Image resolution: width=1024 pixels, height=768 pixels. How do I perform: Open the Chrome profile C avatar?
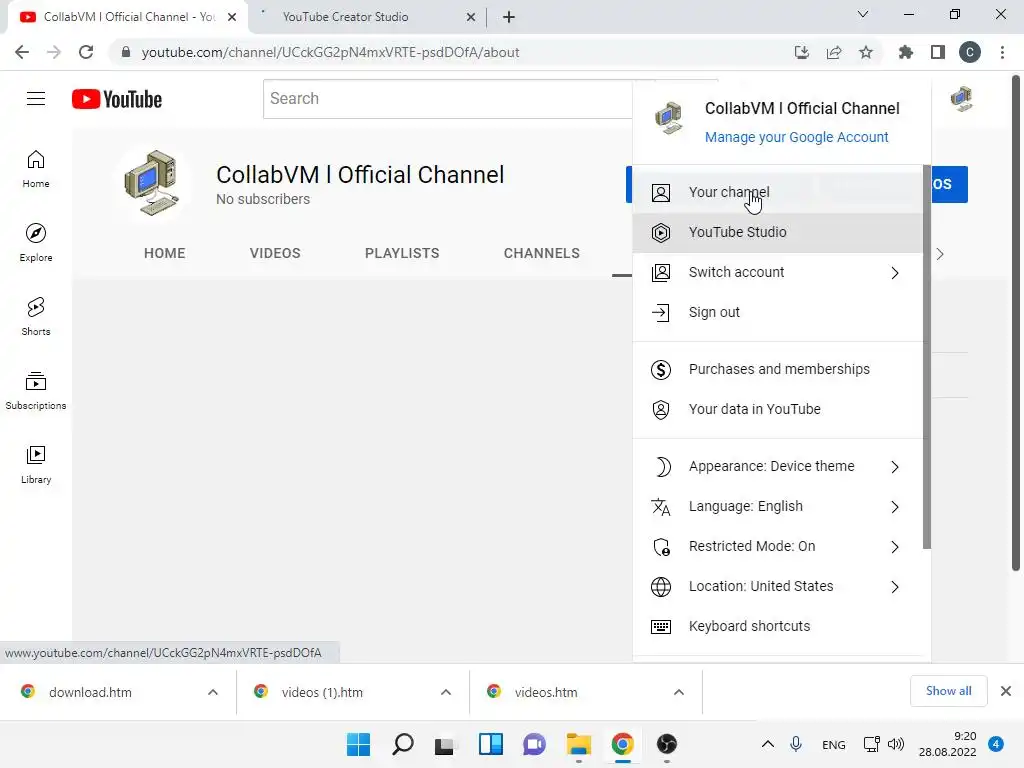pyautogui.click(x=970, y=52)
